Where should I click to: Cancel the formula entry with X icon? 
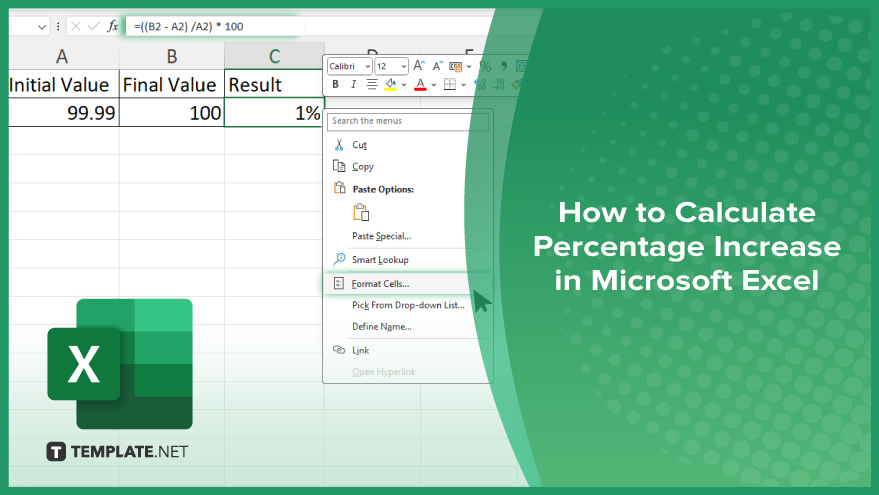coord(76,26)
